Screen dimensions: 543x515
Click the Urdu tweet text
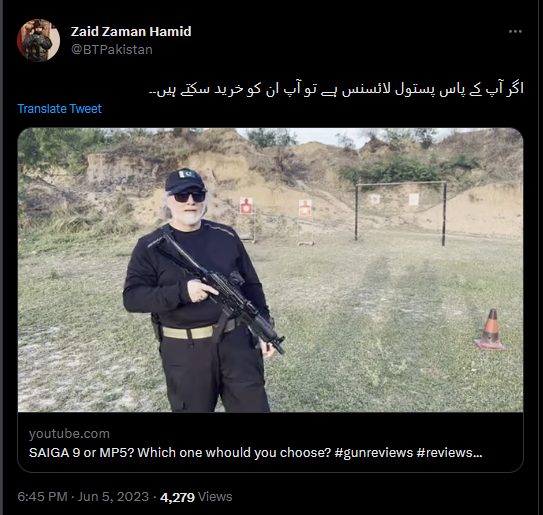pyautogui.click(x=336, y=89)
